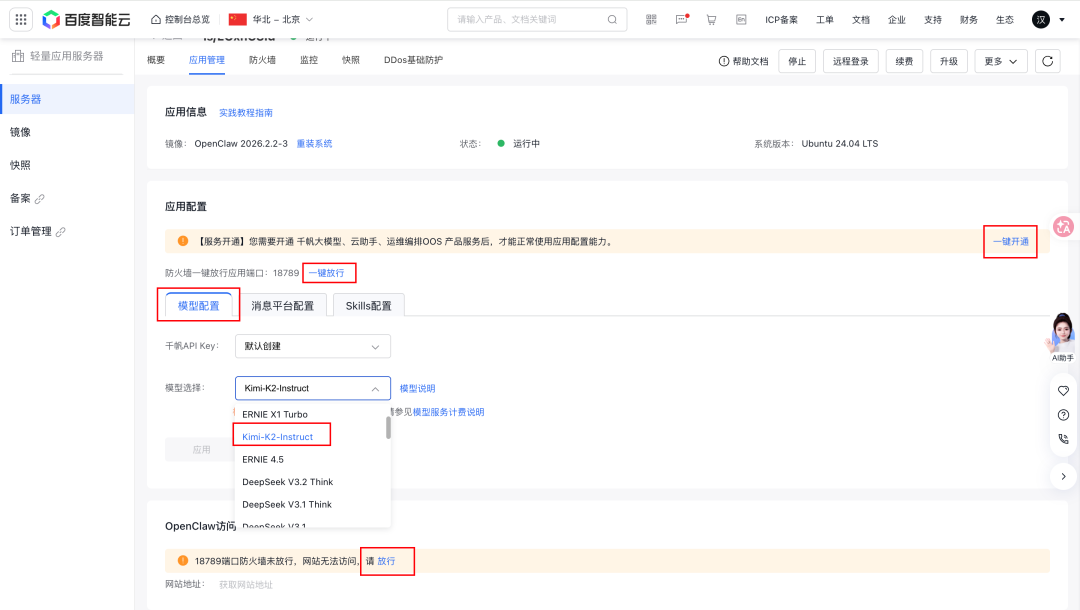Click the notifications icon with red badge

tap(681, 19)
